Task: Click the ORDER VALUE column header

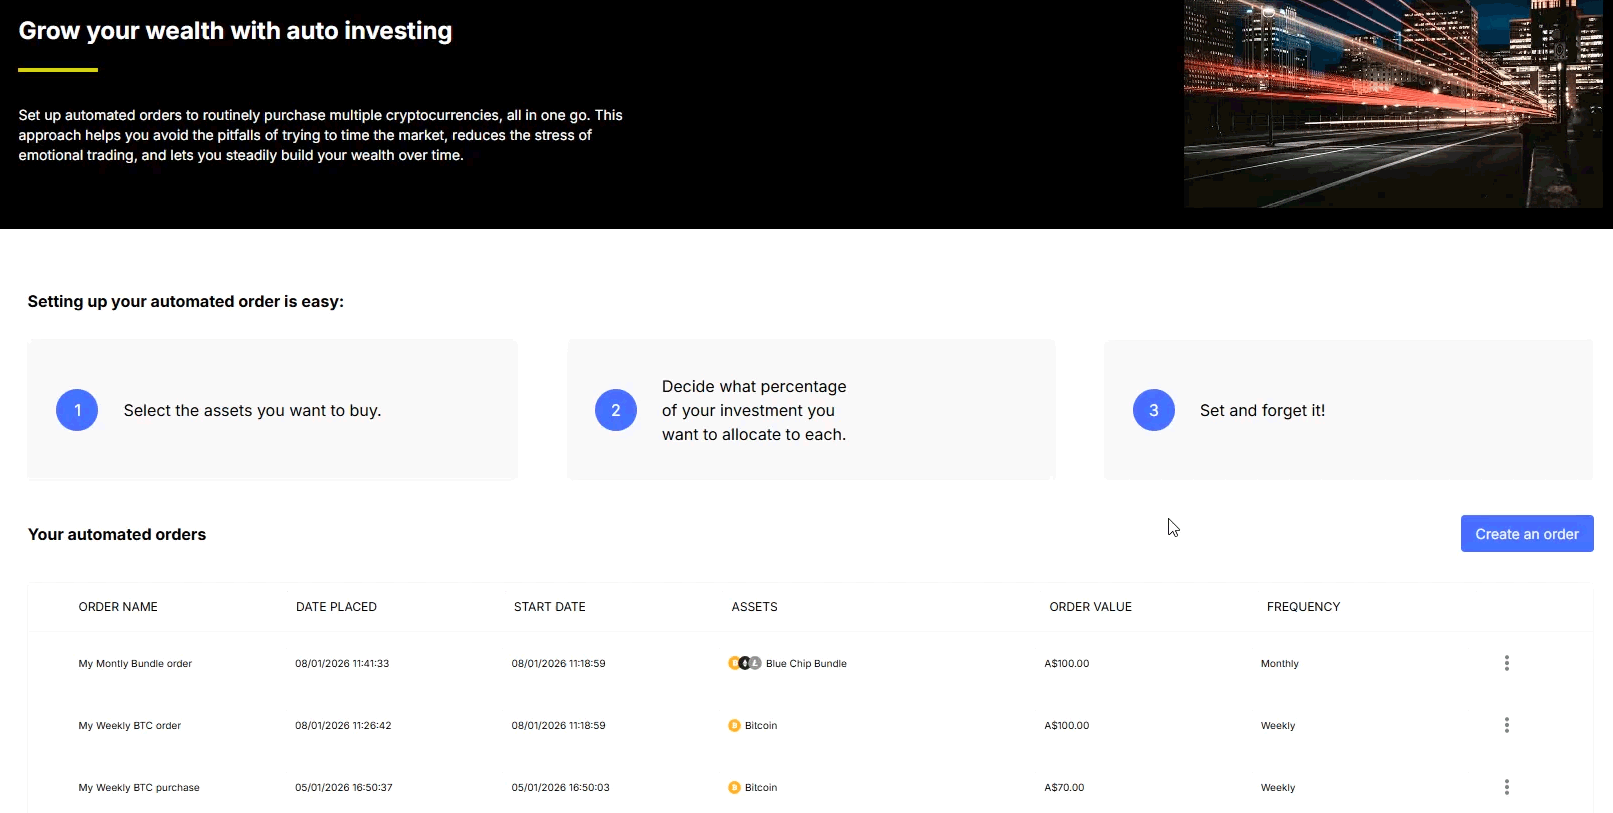Action: [x=1090, y=607]
